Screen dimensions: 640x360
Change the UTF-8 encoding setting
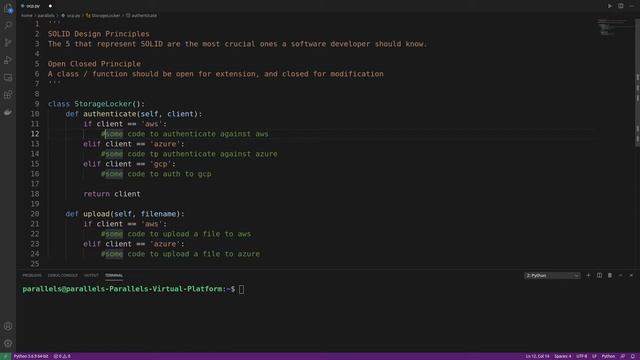tap(582, 356)
